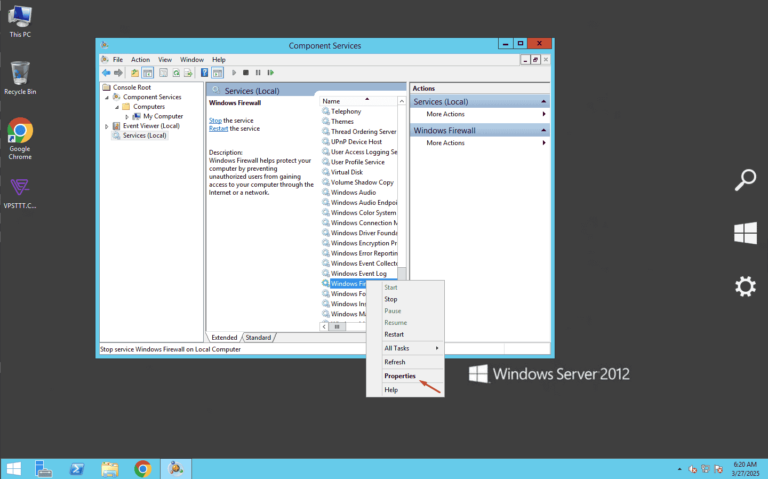Click the Export List toolbar icon
The height and width of the screenshot is (479, 768).
[x=188, y=72]
